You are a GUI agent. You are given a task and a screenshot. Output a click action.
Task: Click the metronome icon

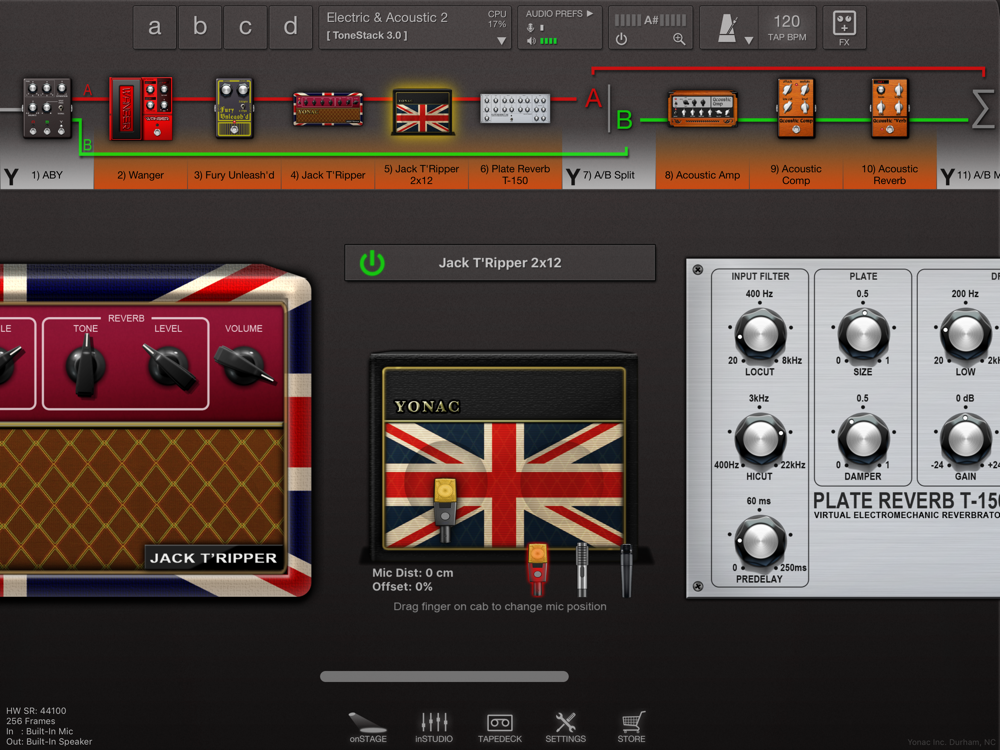(727, 29)
